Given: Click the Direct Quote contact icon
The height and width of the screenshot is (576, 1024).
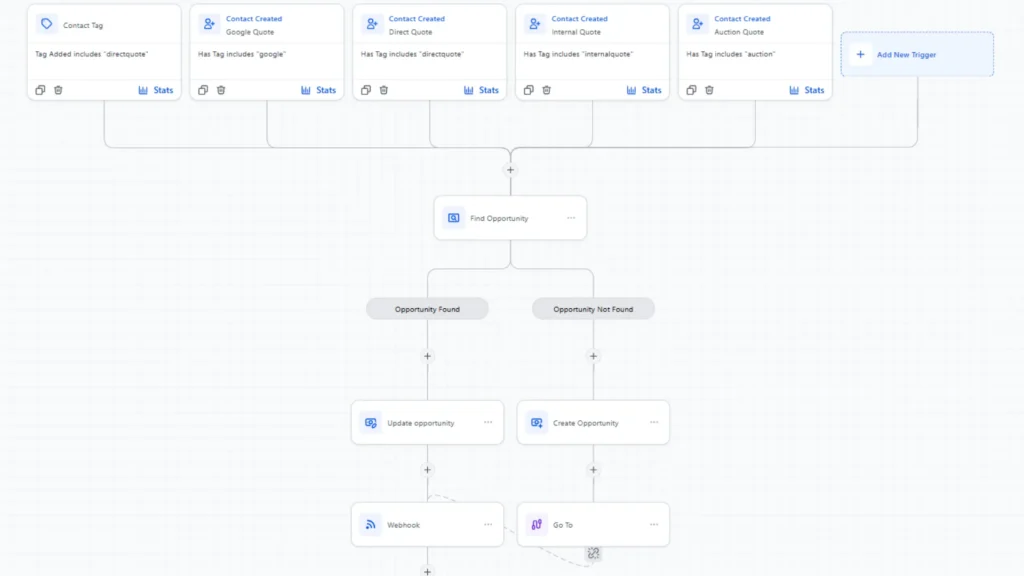Looking at the screenshot, I should (372, 24).
